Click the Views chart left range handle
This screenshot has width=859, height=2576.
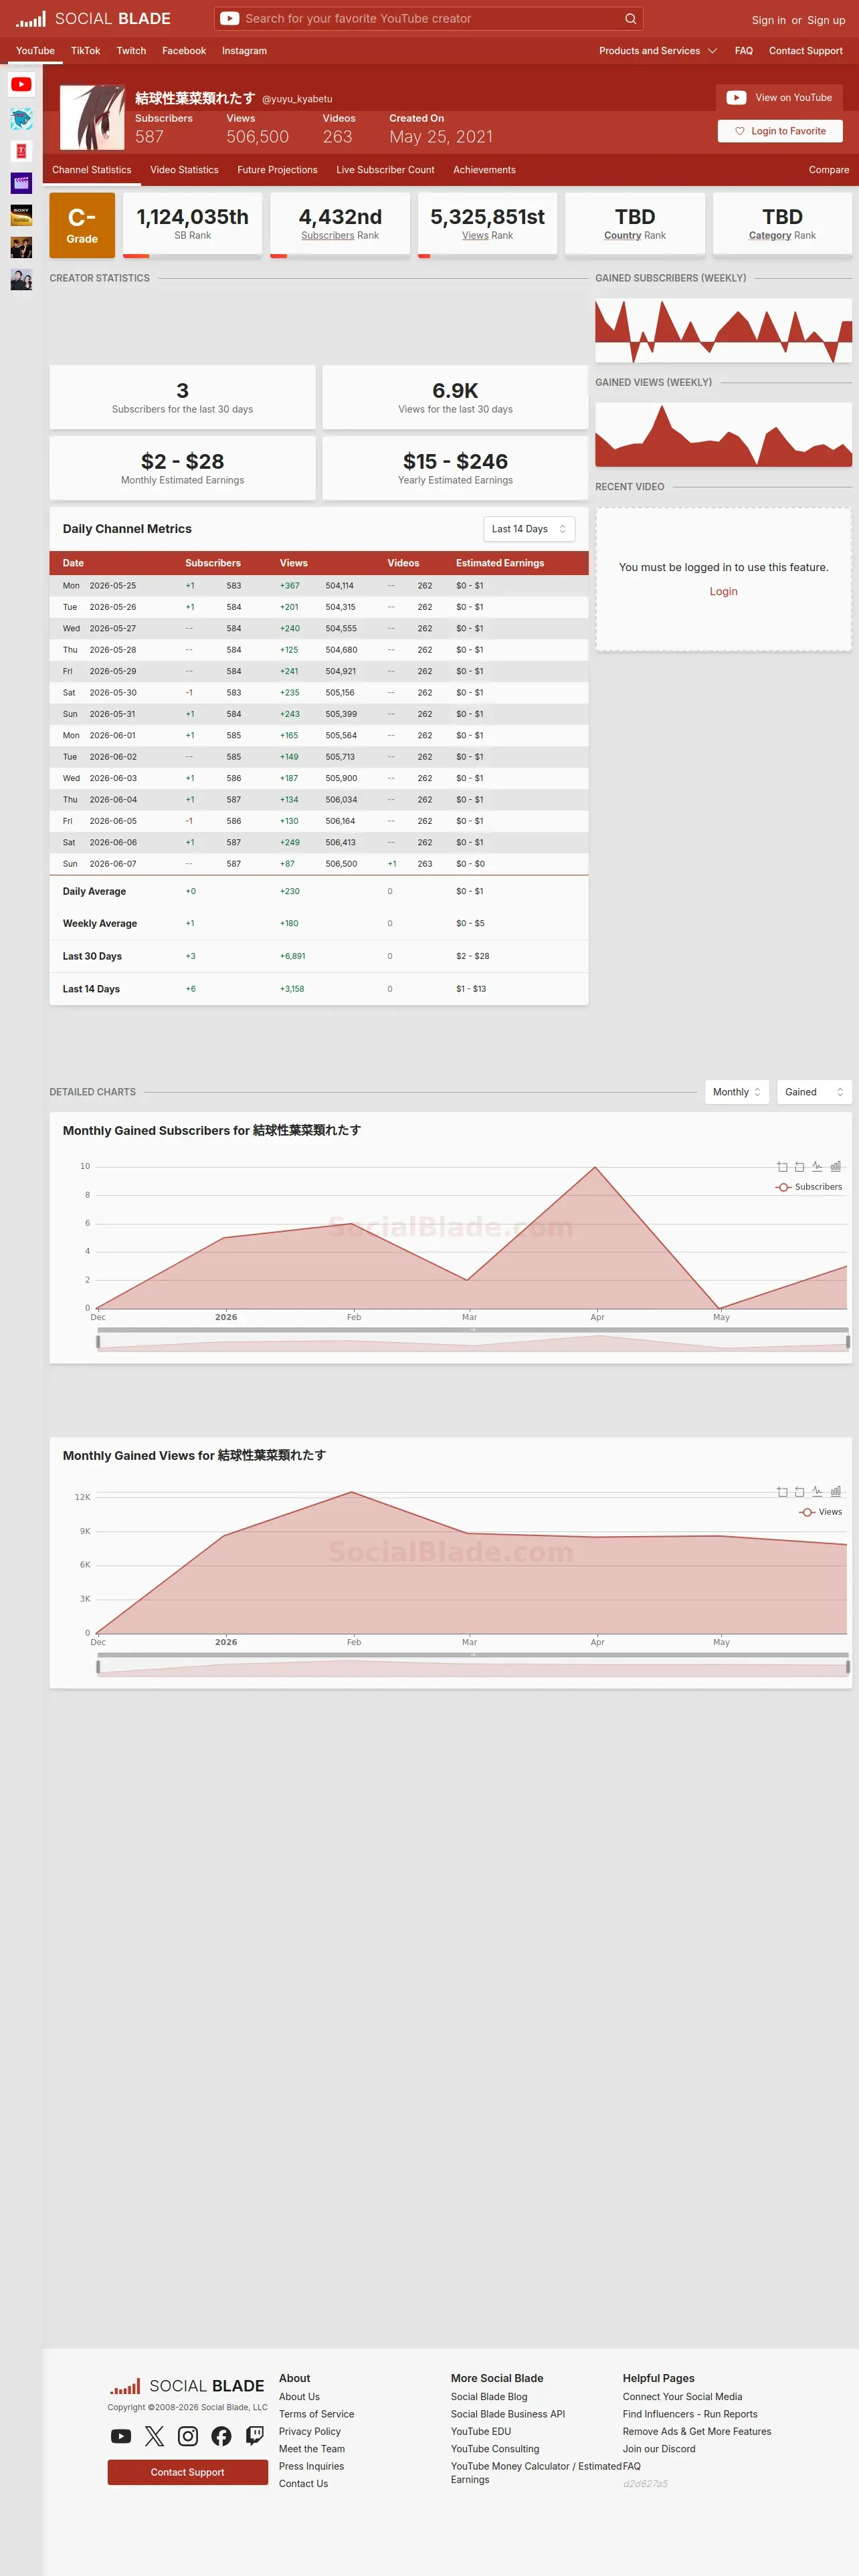point(98,1667)
